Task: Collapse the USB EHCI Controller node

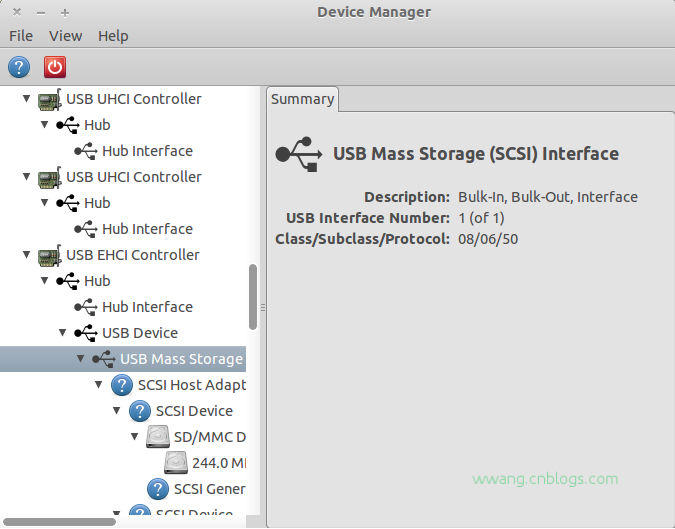Action: click(x=26, y=255)
